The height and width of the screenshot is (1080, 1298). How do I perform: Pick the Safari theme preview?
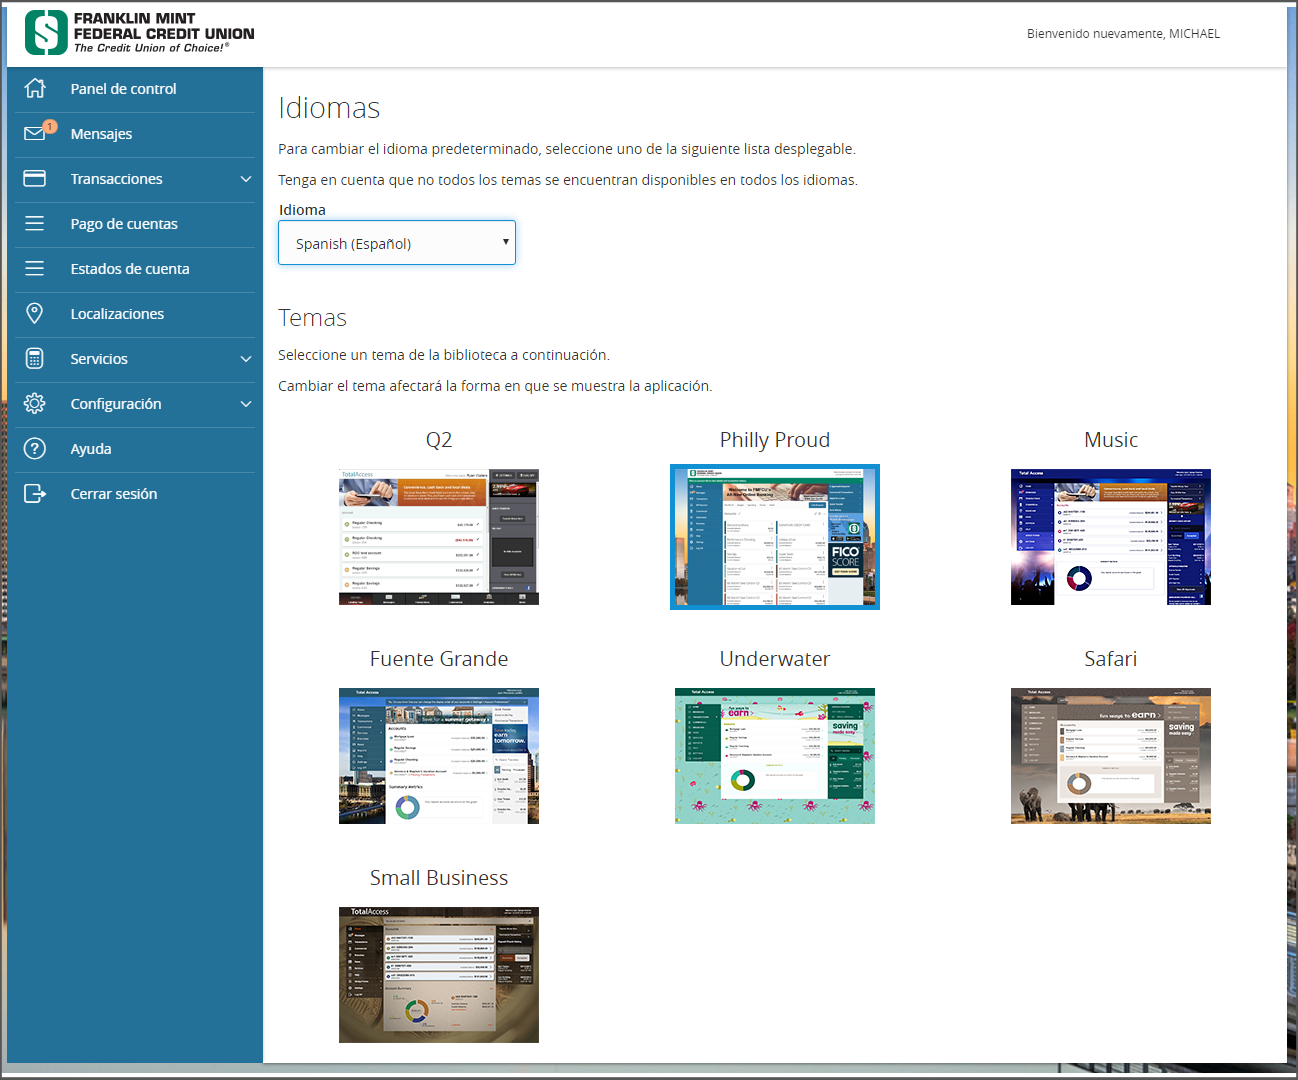tap(1110, 756)
